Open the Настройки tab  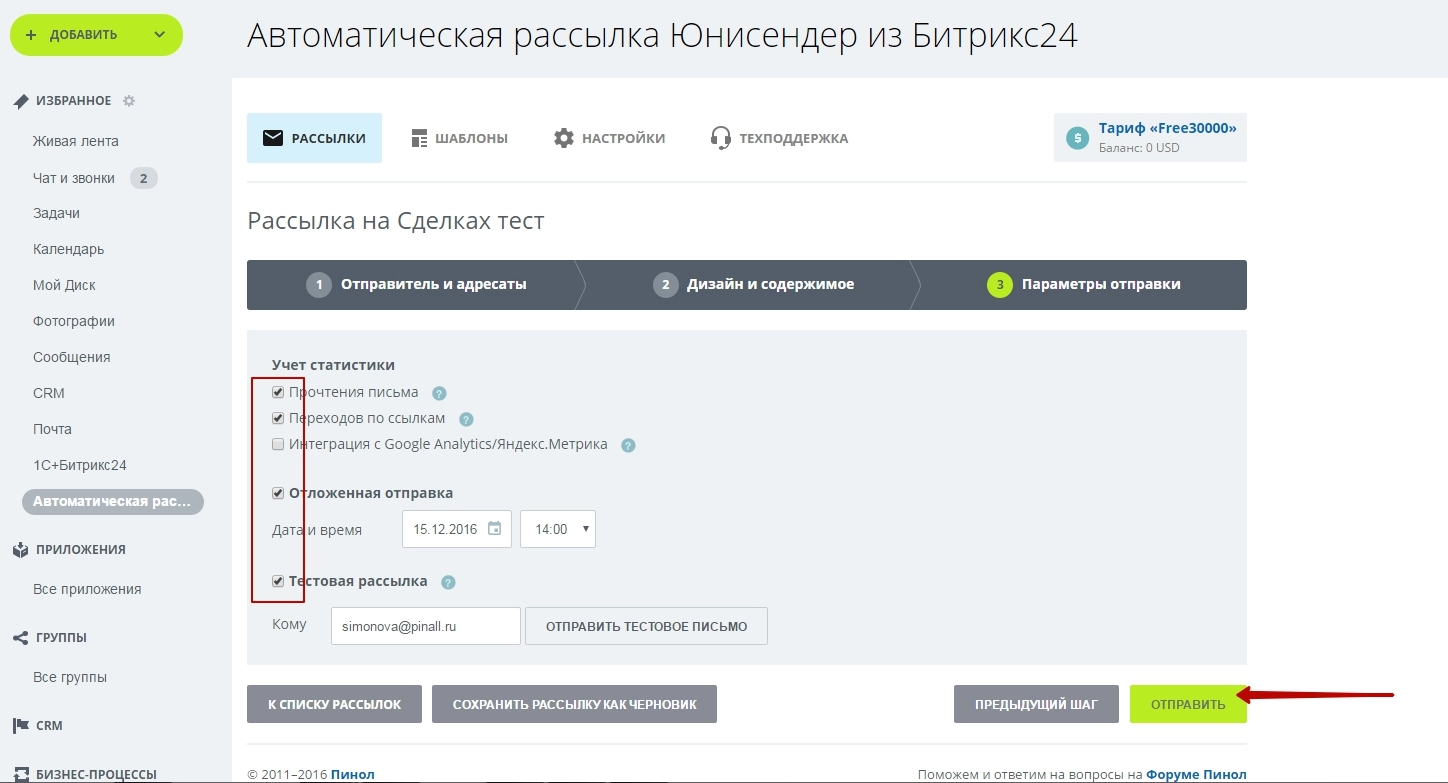click(x=609, y=138)
